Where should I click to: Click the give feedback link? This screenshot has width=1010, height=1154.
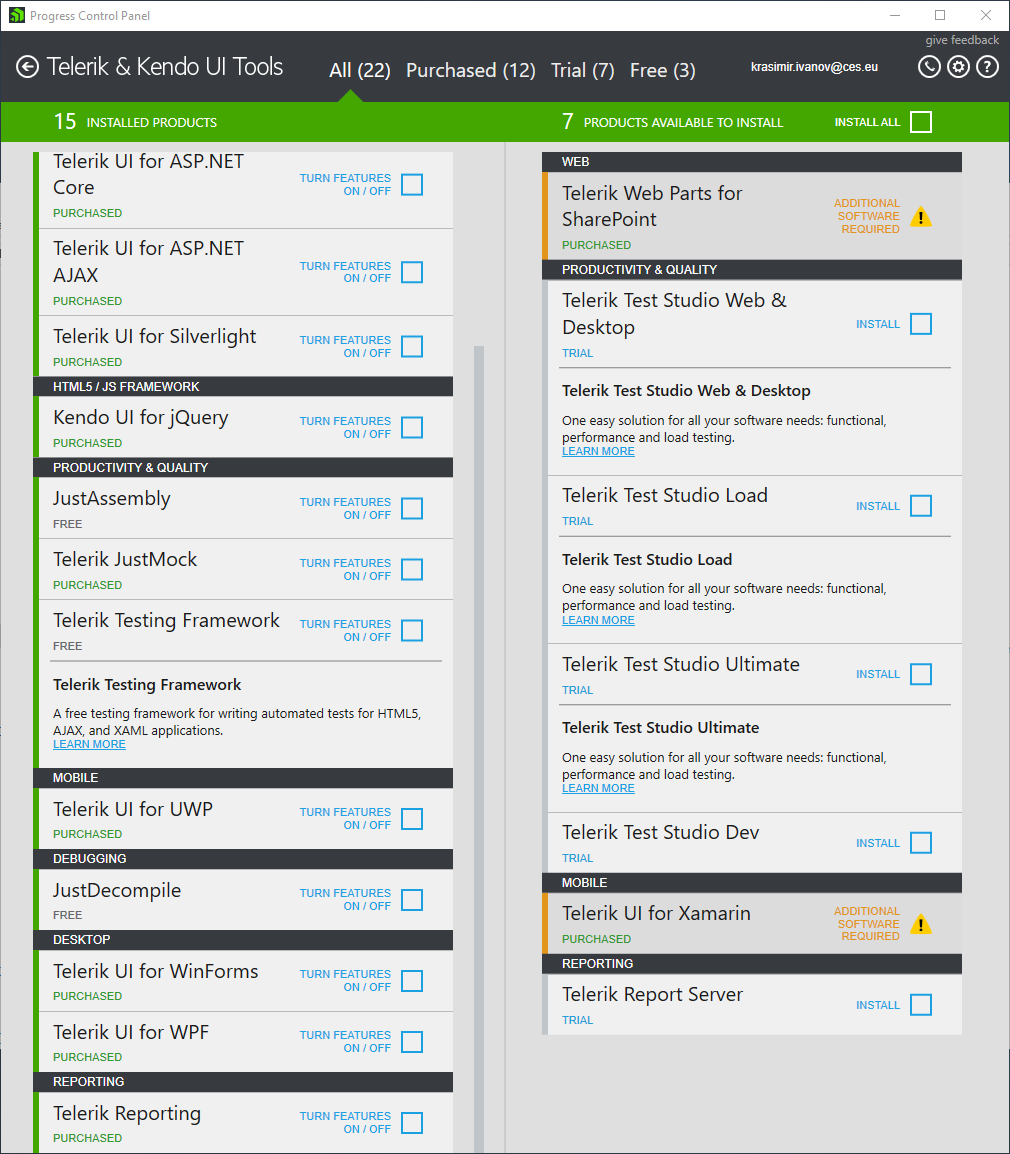[961, 41]
